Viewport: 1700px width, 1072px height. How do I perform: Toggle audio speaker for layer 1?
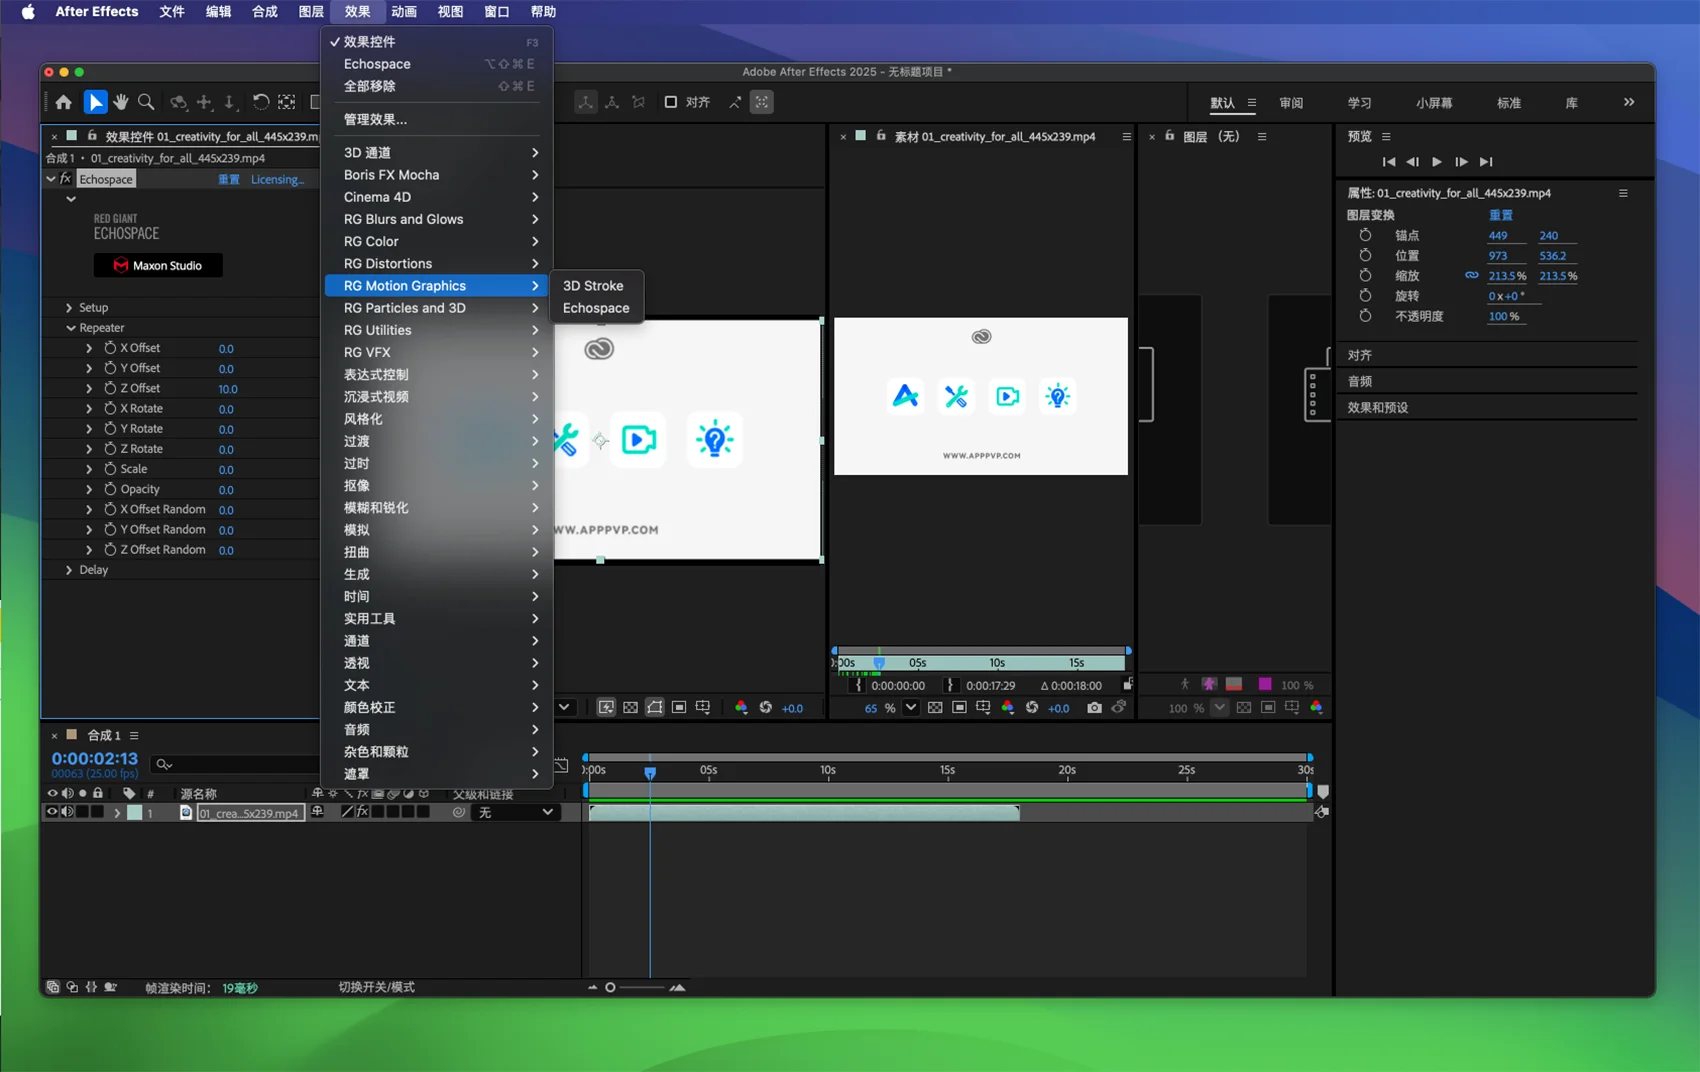(67, 812)
